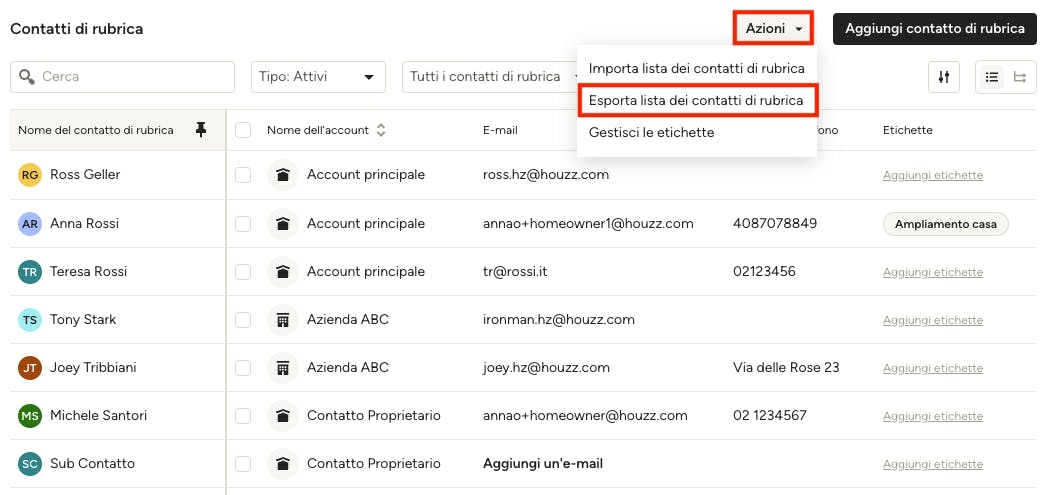
Task: Click the Via delle Rose 23 cell
Action: [x=786, y=368]
